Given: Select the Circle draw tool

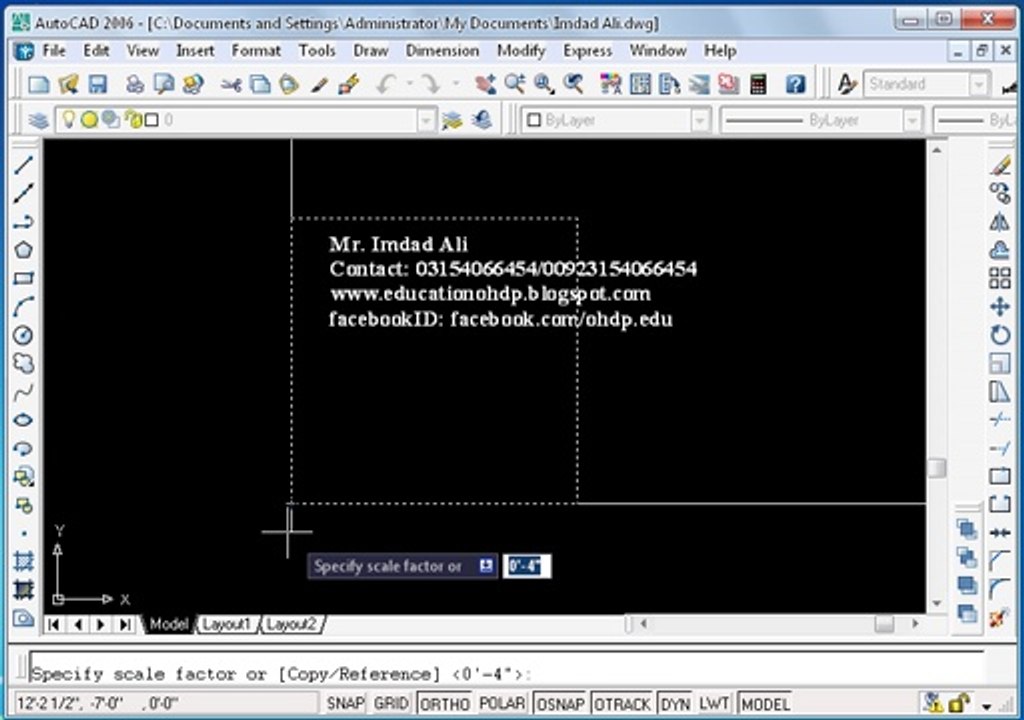Looking at the screenshot, I should click(24, 335).
